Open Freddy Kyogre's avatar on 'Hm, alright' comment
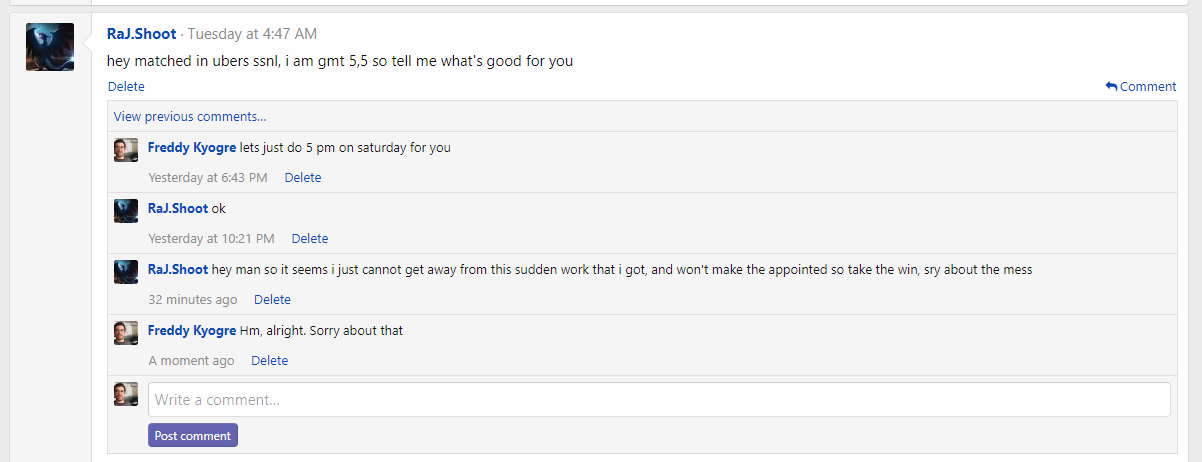 pos(126,333)
